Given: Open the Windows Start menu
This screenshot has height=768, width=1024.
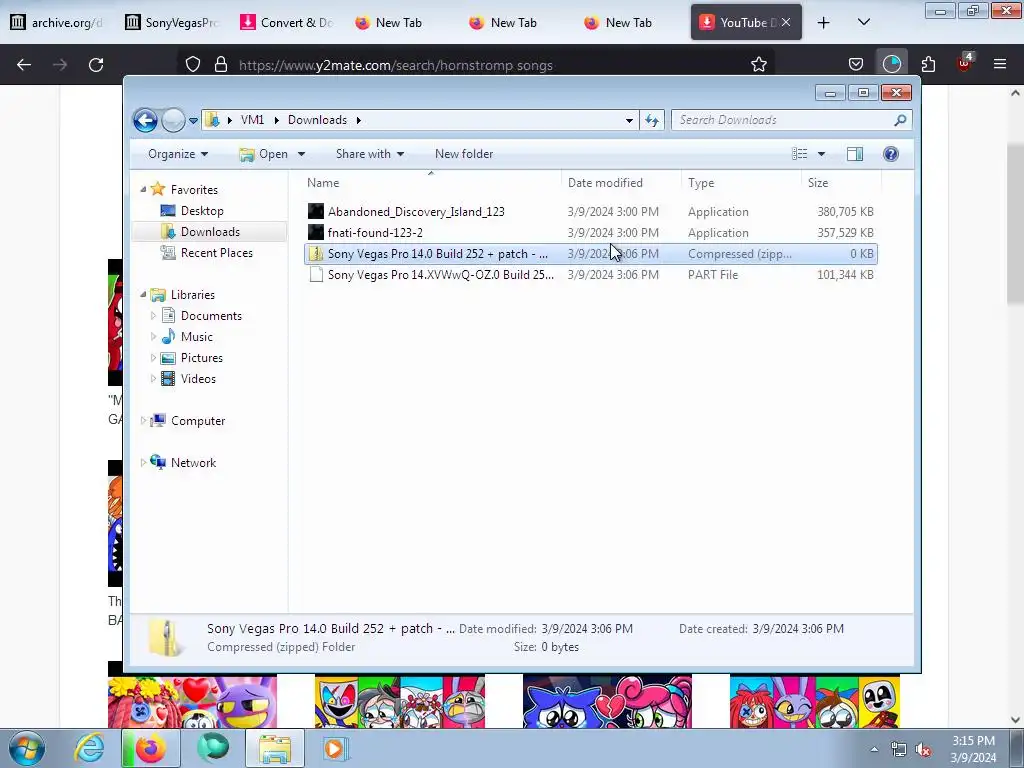Looking at the screenshot, I should tap(26, 748).
